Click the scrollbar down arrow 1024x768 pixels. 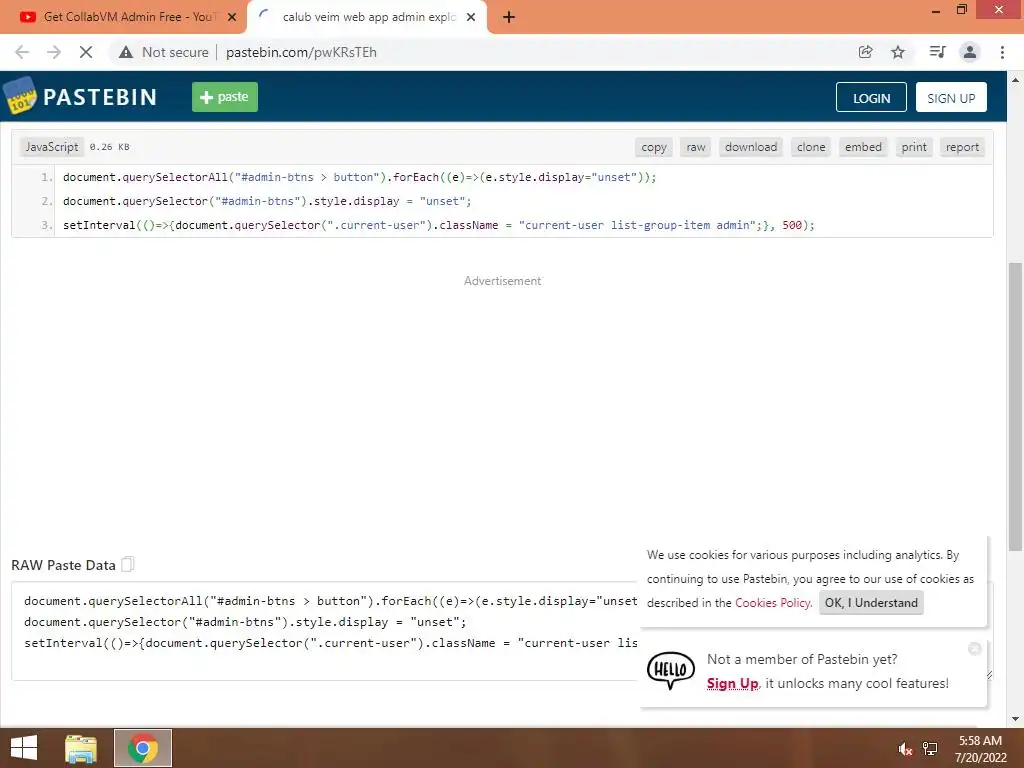coord(1015,719)
